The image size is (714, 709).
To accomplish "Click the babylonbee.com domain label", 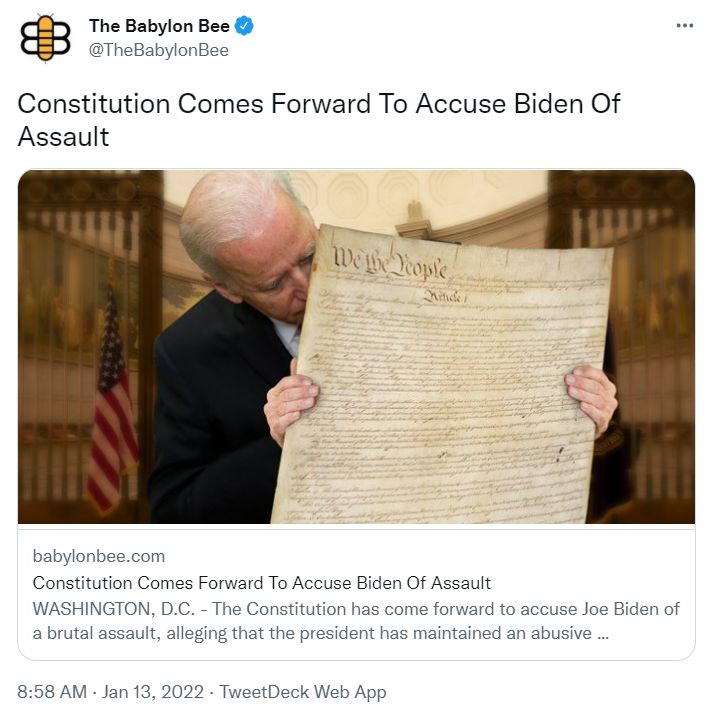I will (99, 556).
